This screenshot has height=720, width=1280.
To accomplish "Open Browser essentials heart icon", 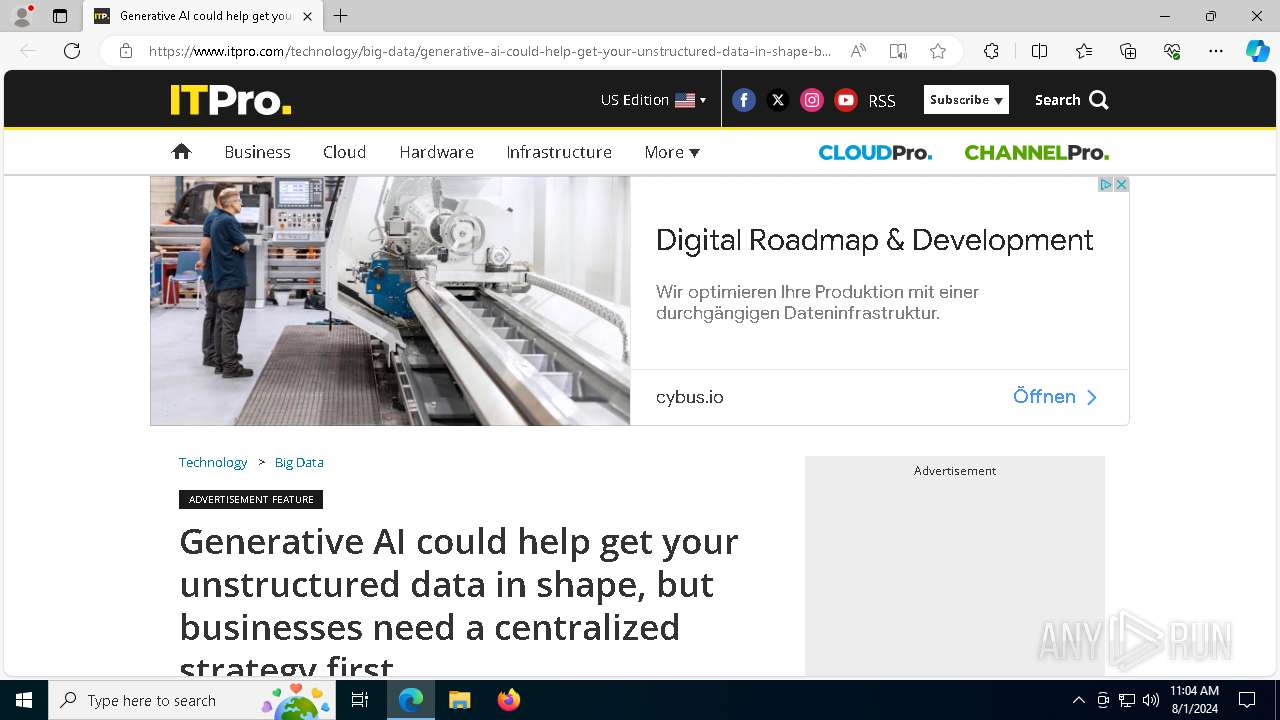I will pyautogui.click(x=1172, y=51).
